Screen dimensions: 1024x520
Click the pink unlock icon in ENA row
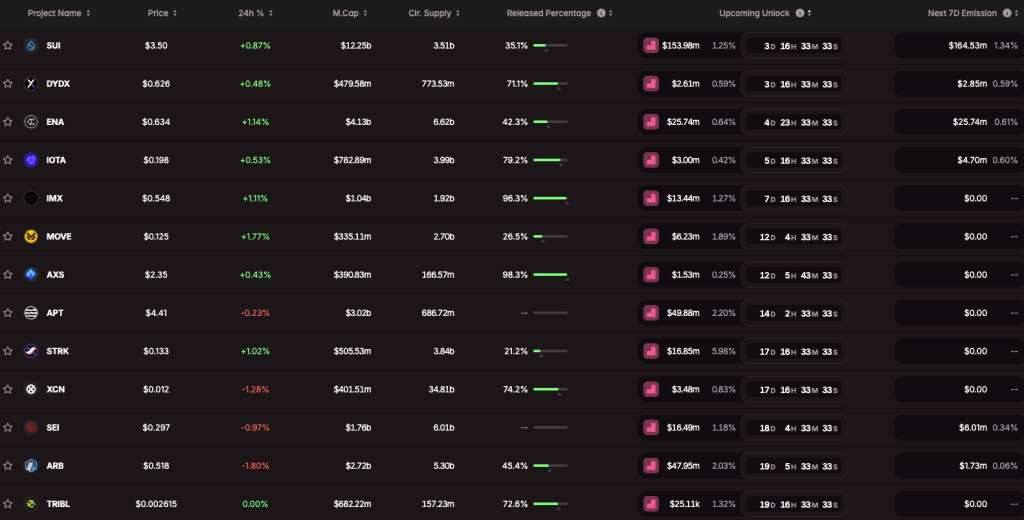click(x=651, y=122)
